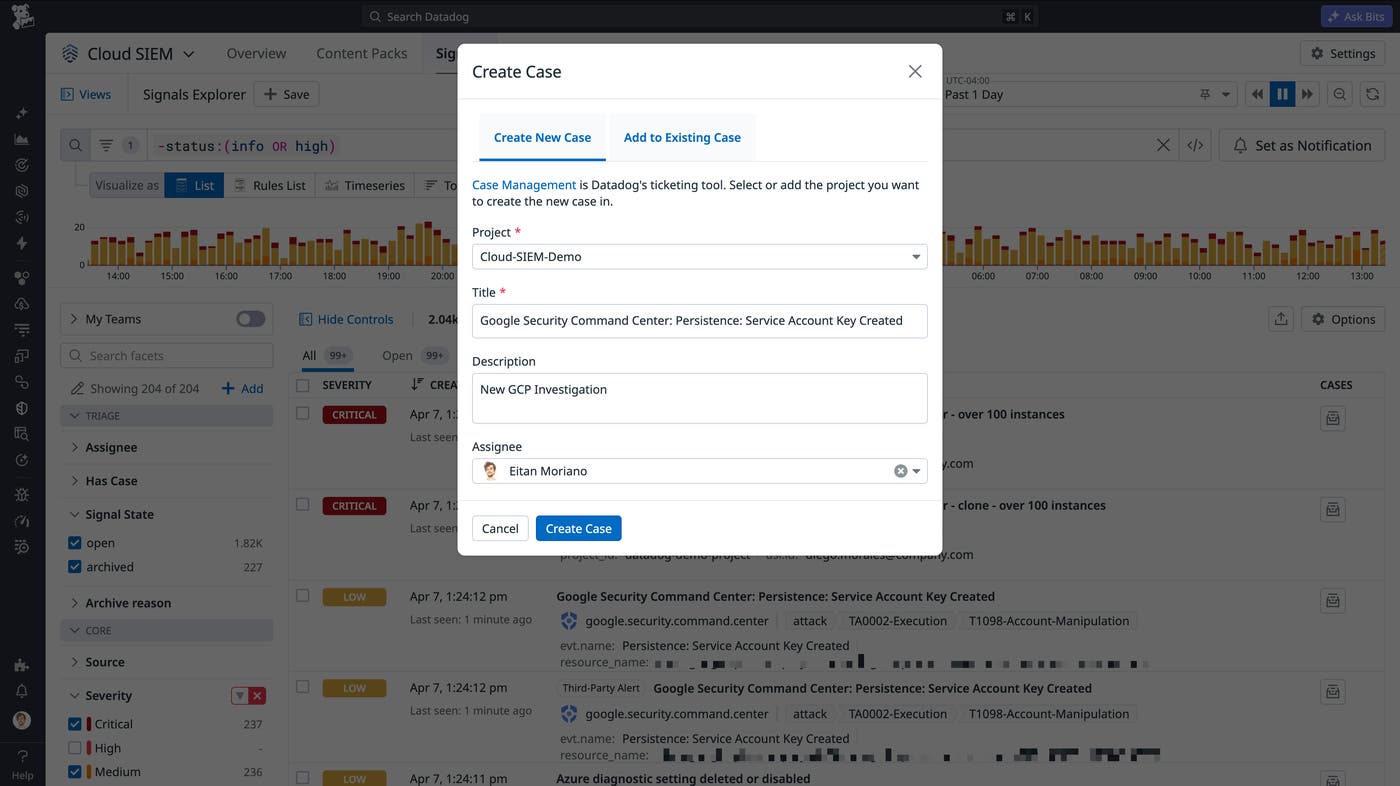This screenshot has height=786, width=1400.
Task: Check the High severity checkbox
Action: 74,748
